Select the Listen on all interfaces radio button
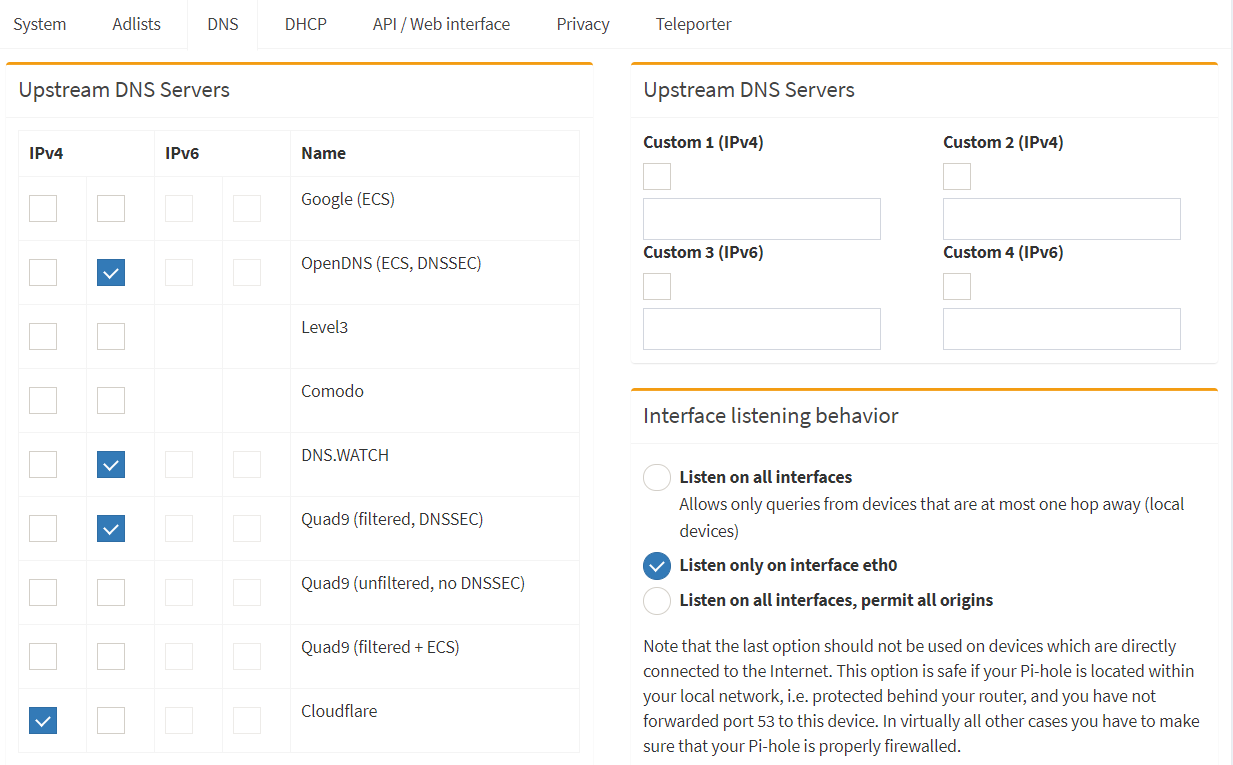 657,477
